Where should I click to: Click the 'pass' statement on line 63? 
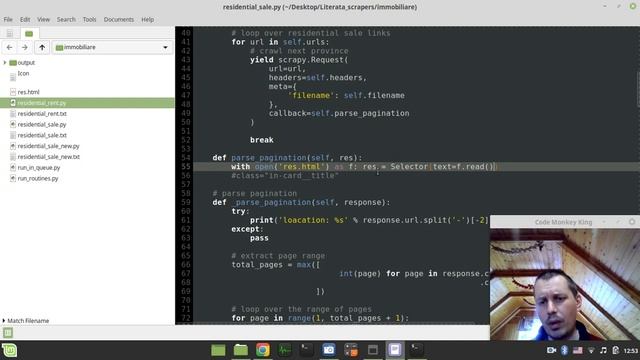pyautogui.click(x=259, y=238)
